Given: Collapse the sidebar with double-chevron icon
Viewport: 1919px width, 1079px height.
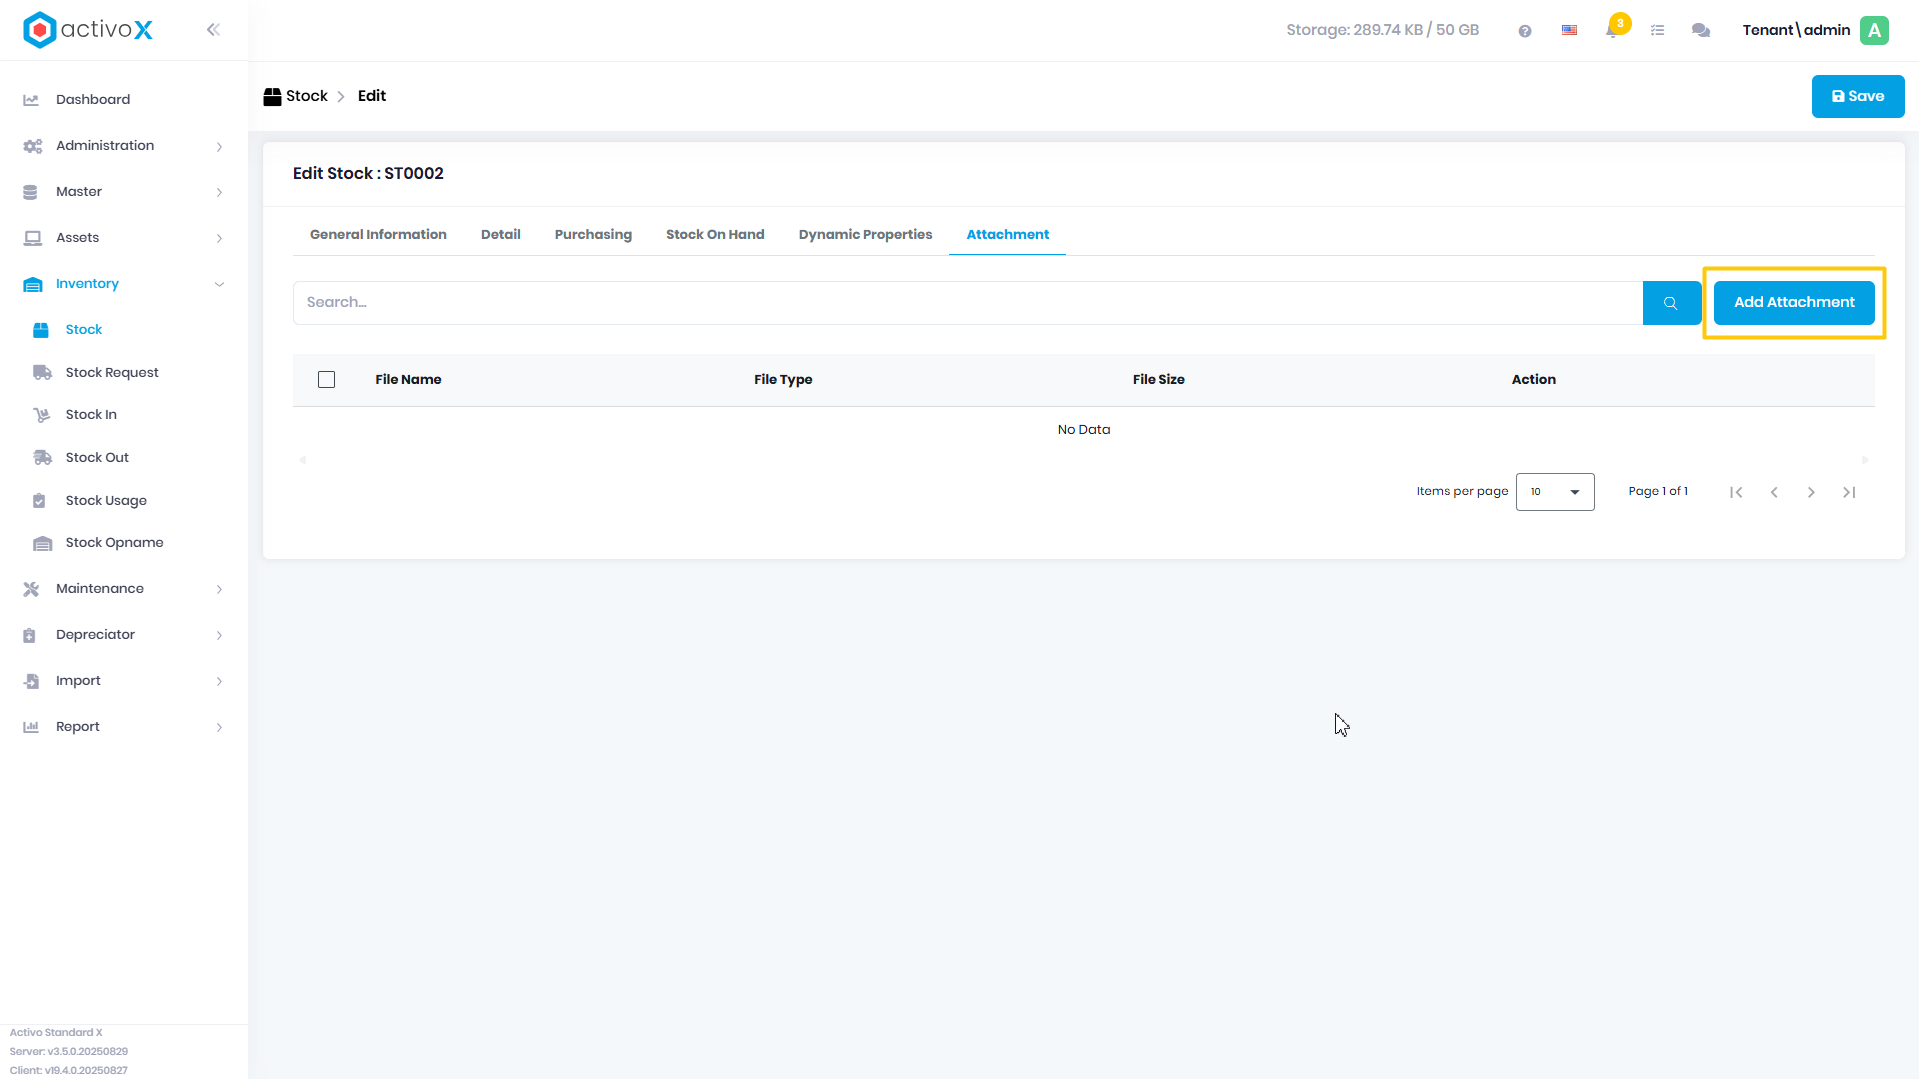Looking at the screenshot, I should pos(213,30).
